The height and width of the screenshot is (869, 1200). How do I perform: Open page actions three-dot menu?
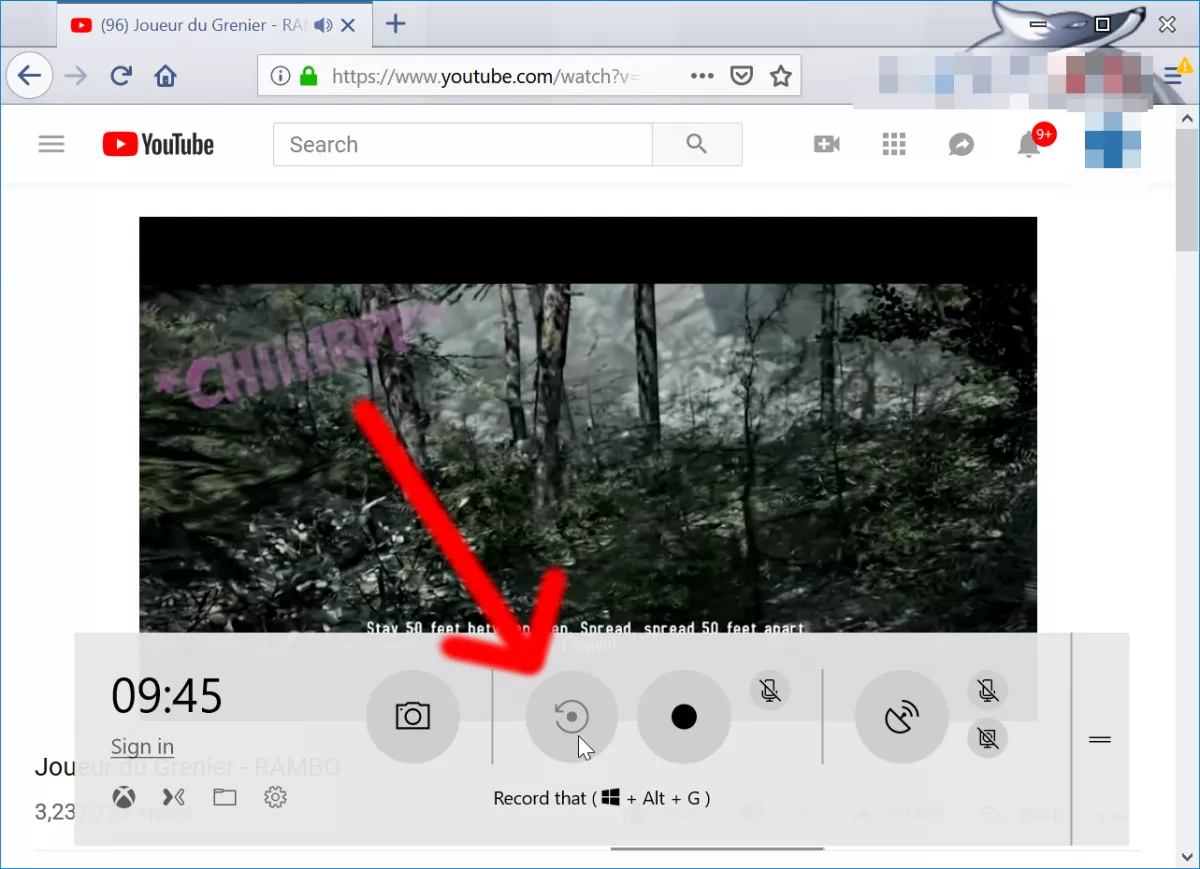coord(703,76)
